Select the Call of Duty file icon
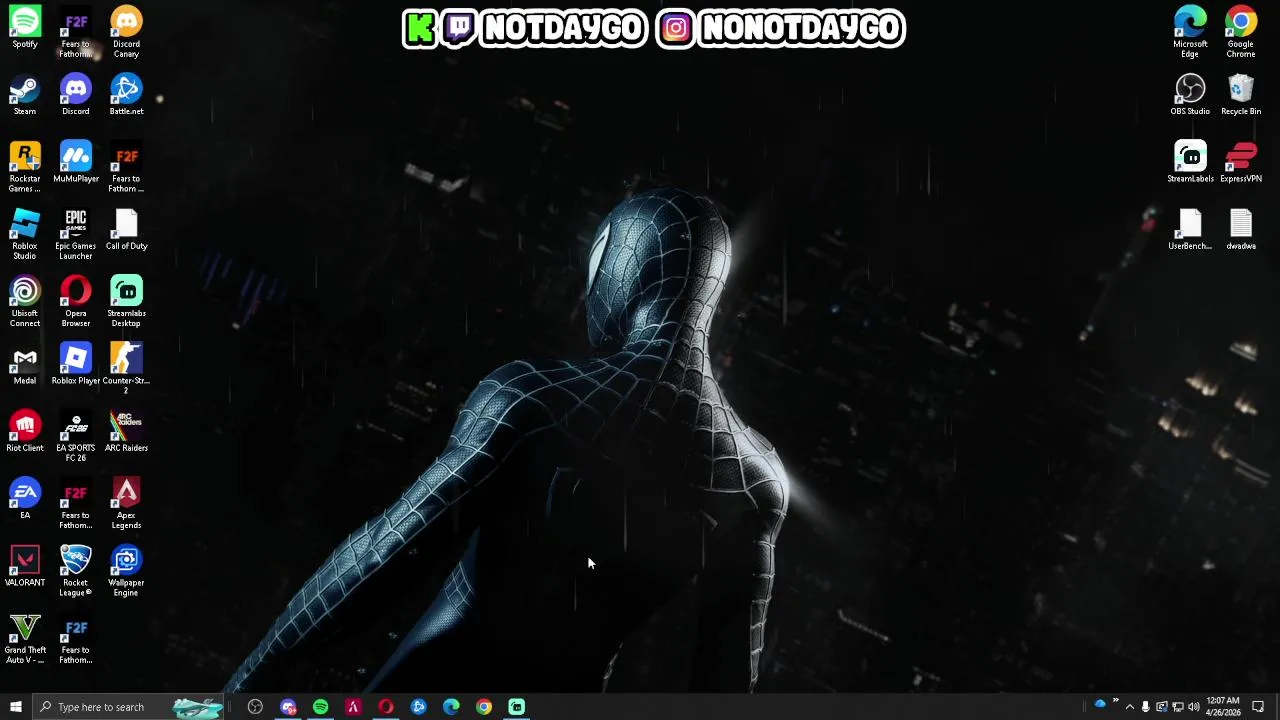 126,229
